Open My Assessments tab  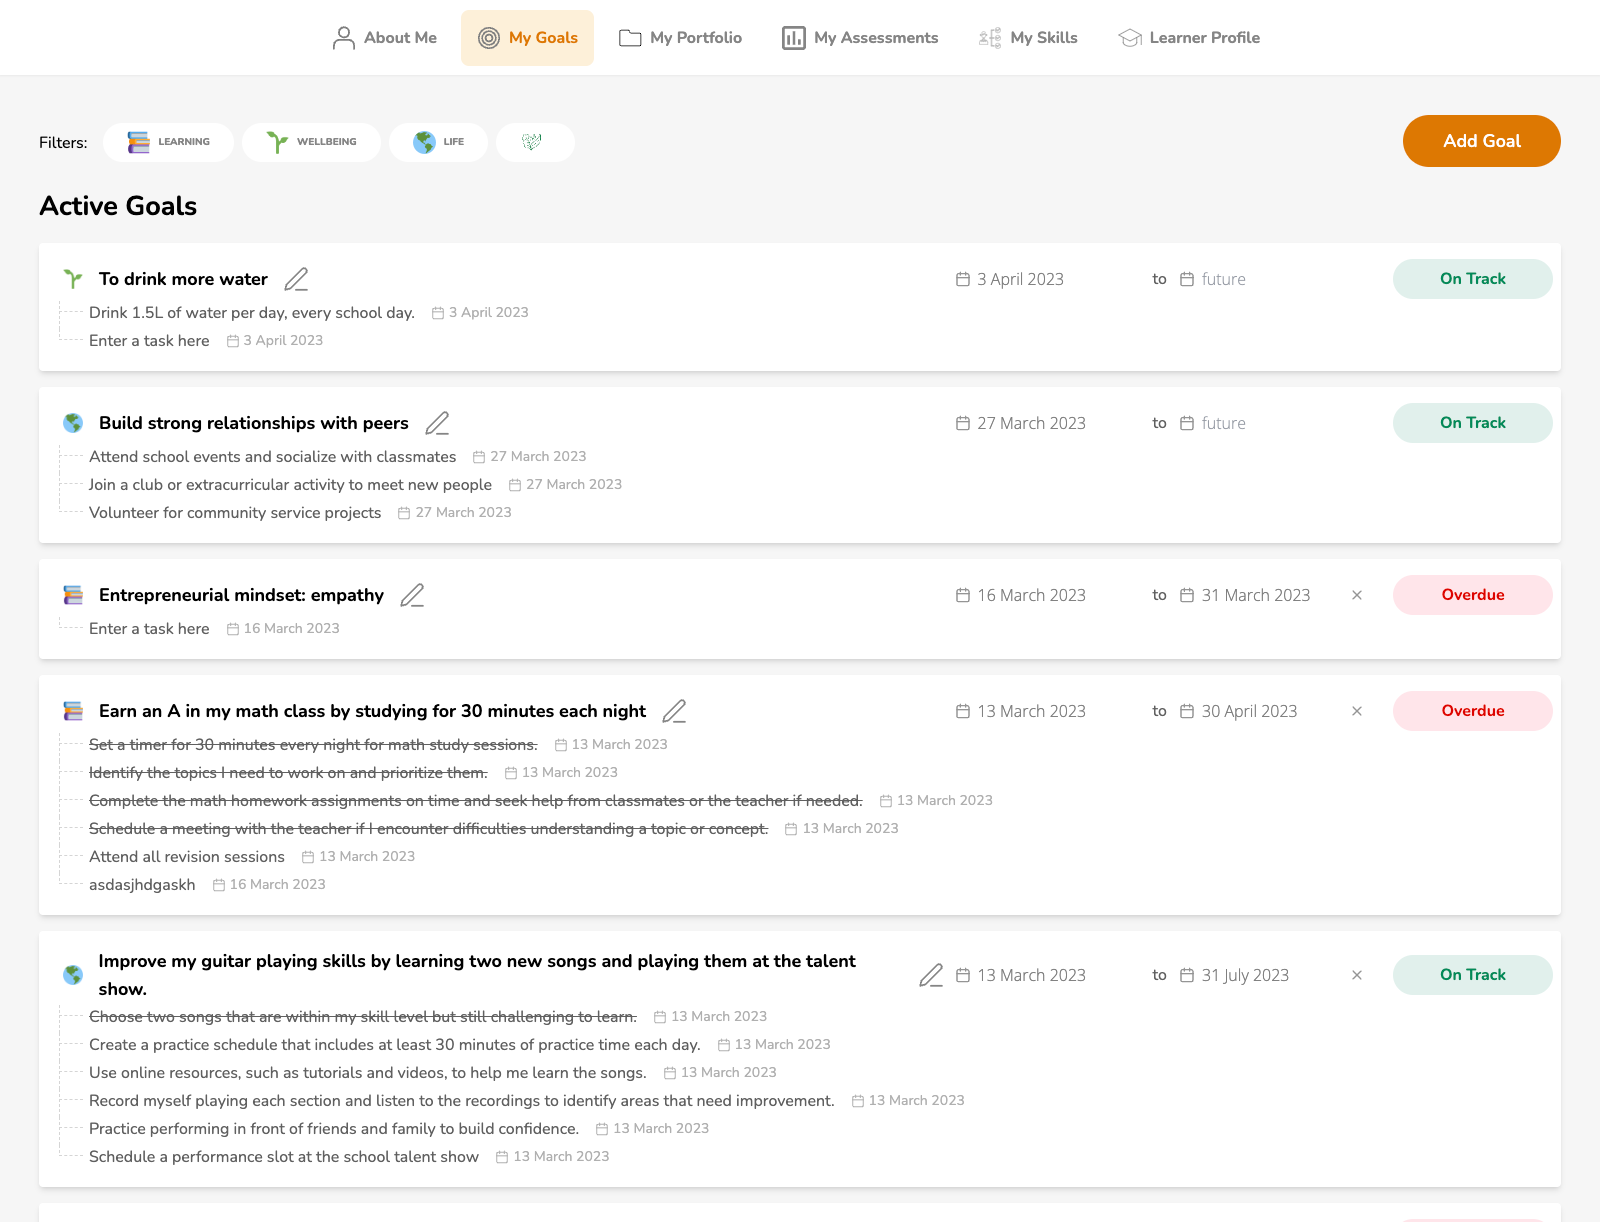[x=860, y=38]
